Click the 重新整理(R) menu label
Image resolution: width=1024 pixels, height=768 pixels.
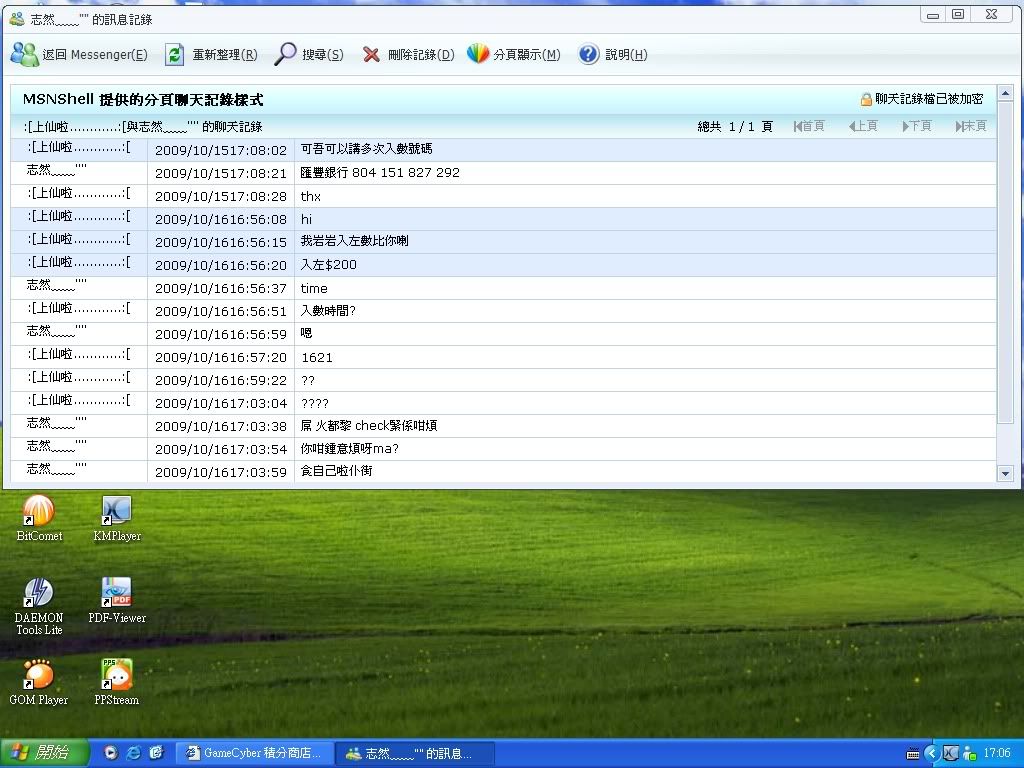click(225, 55)
